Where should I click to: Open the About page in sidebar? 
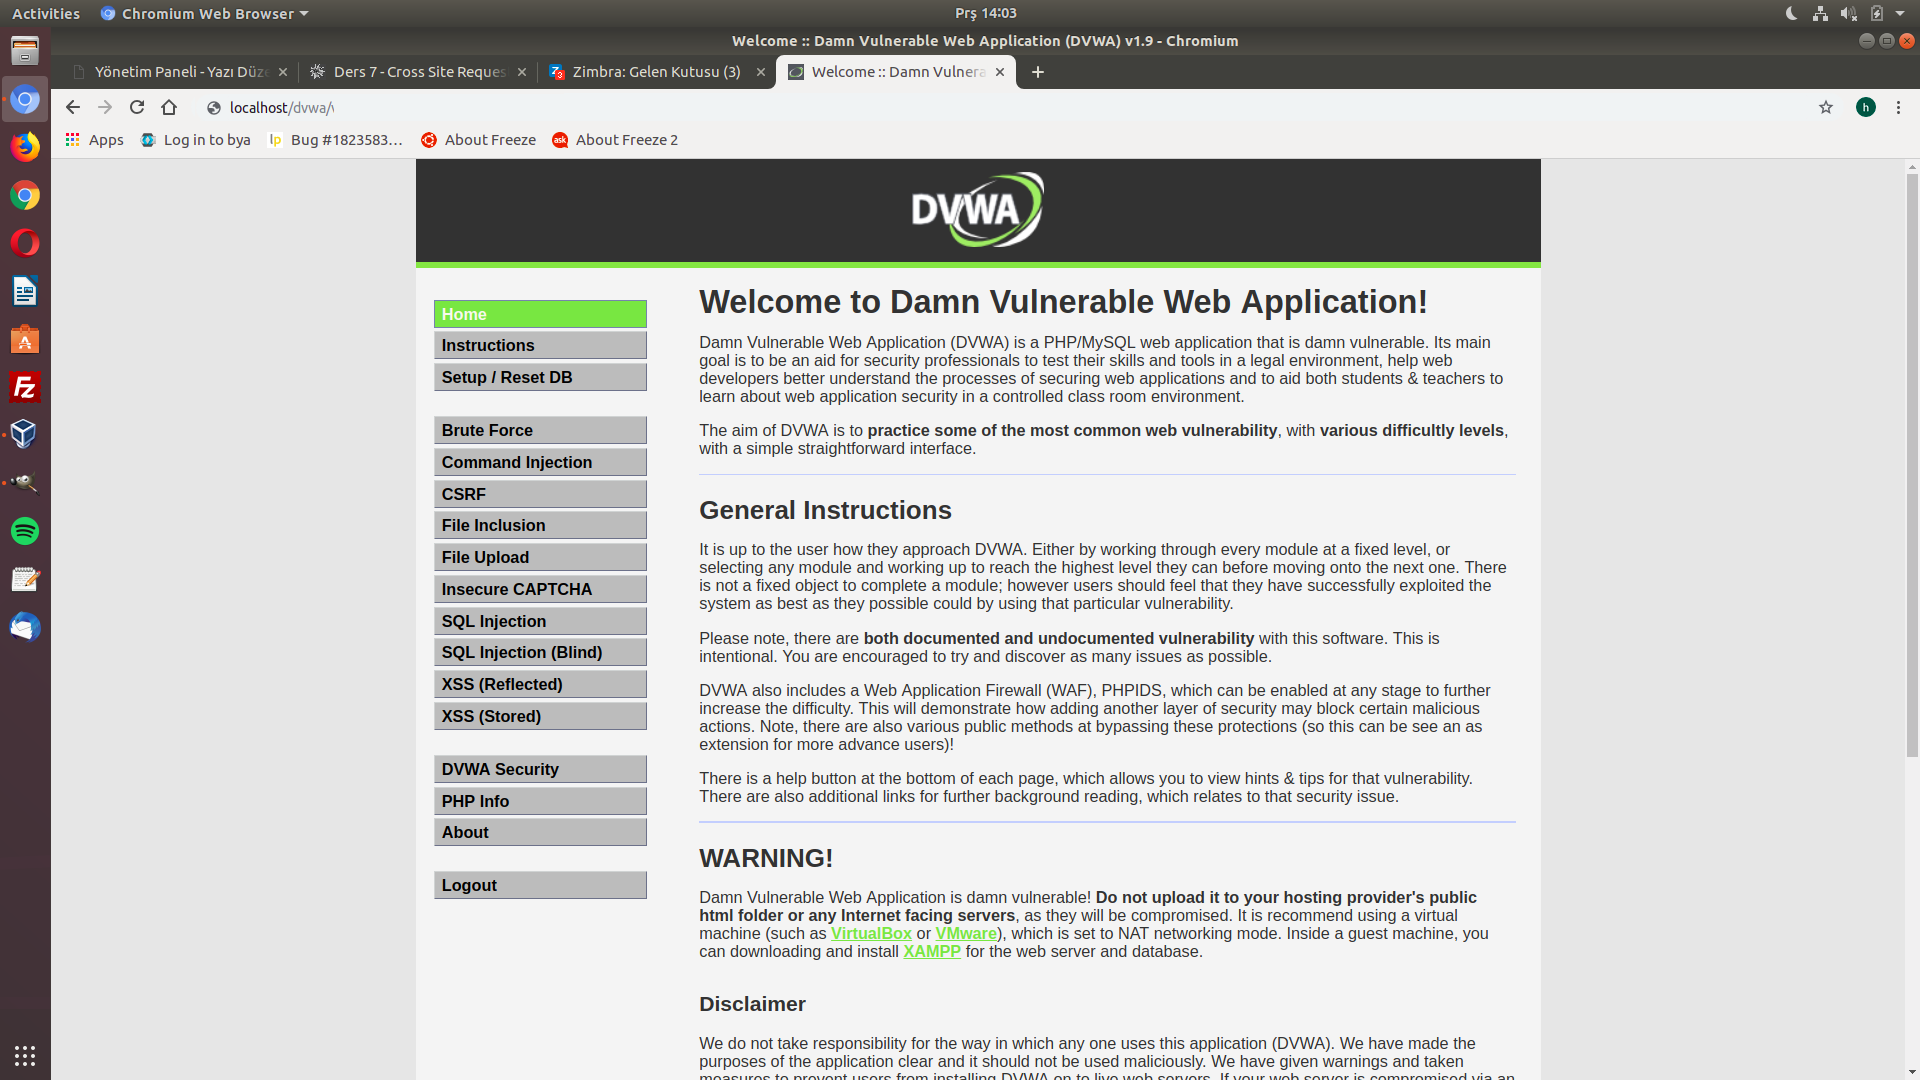(x=540, y=832)
